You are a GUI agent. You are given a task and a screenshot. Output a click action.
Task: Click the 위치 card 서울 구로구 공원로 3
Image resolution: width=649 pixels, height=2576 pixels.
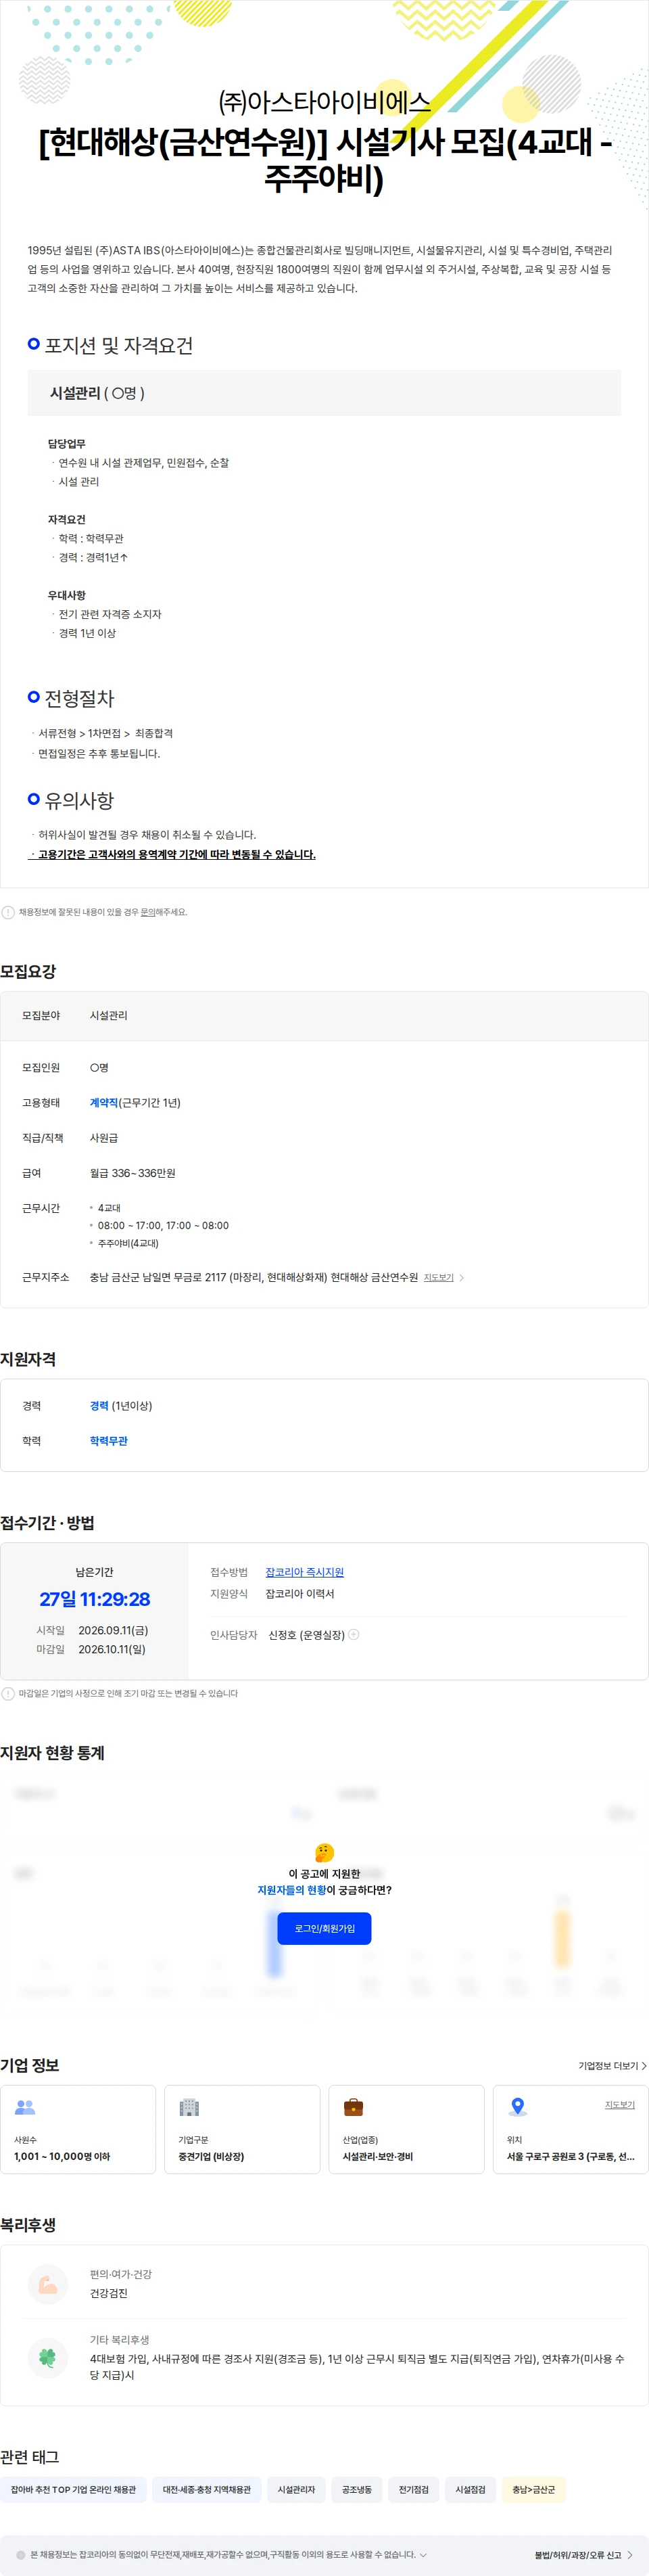570,2129
